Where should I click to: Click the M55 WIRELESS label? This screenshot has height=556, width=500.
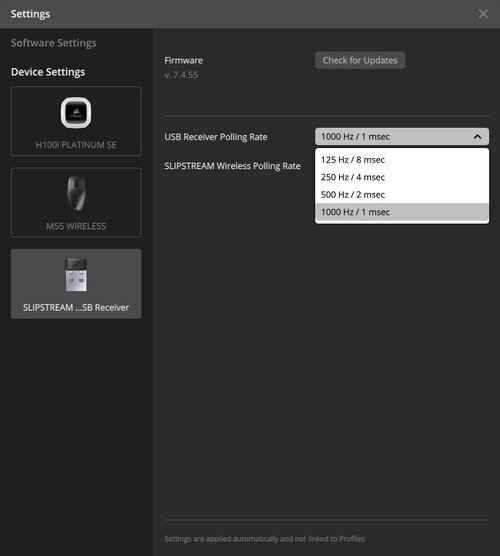pos(76,226)
